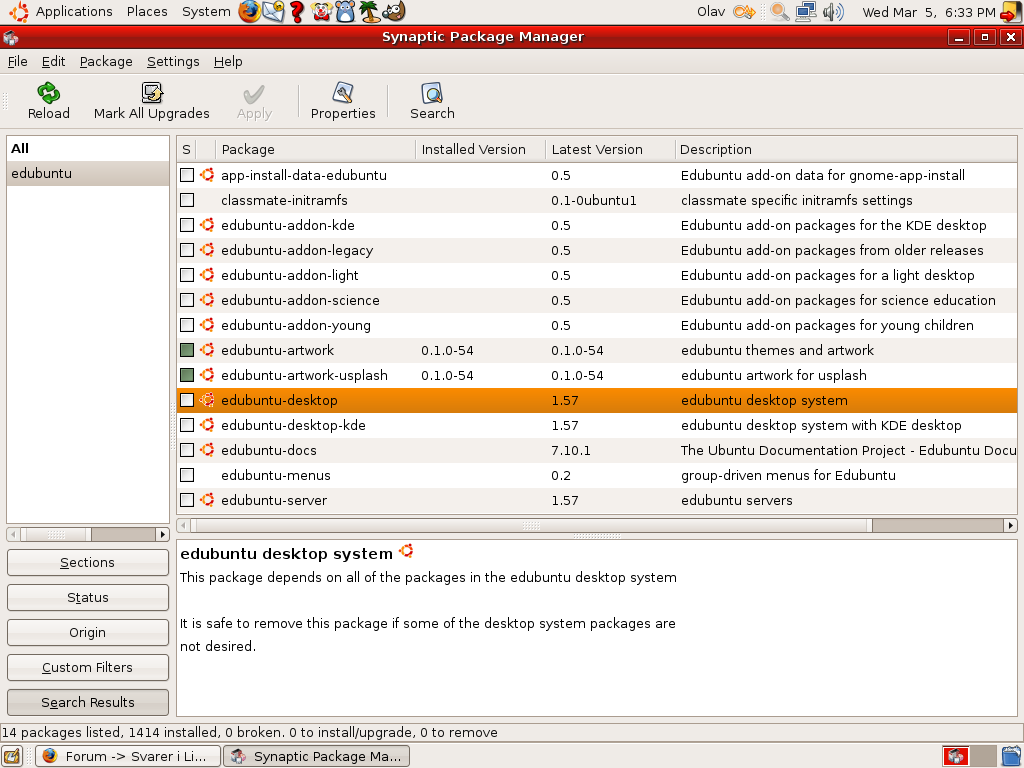Toggle the edubuntu-menus status checkbox
The width and height of the screenshot is (1024, 768).
[x=187, y=475]
